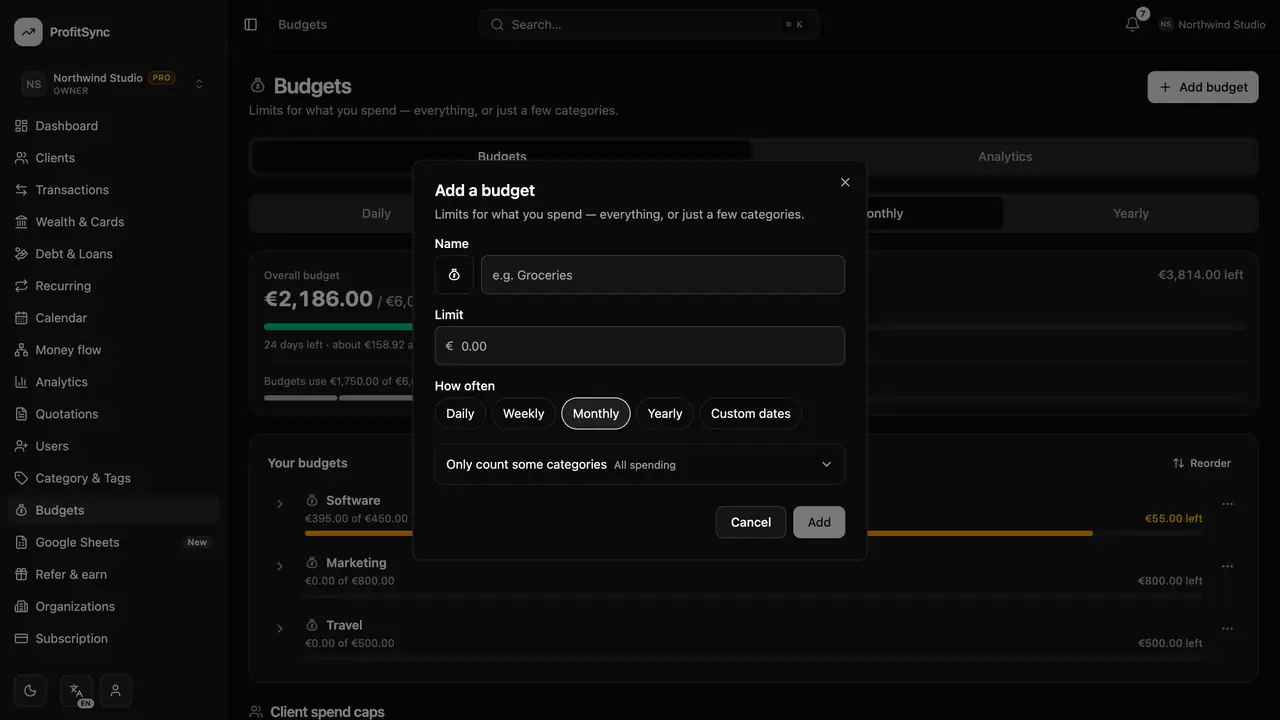This screenshot has width=1280, height=720.
Task: Open the Dashboard sidebar item
Action: tap(113, 126)
